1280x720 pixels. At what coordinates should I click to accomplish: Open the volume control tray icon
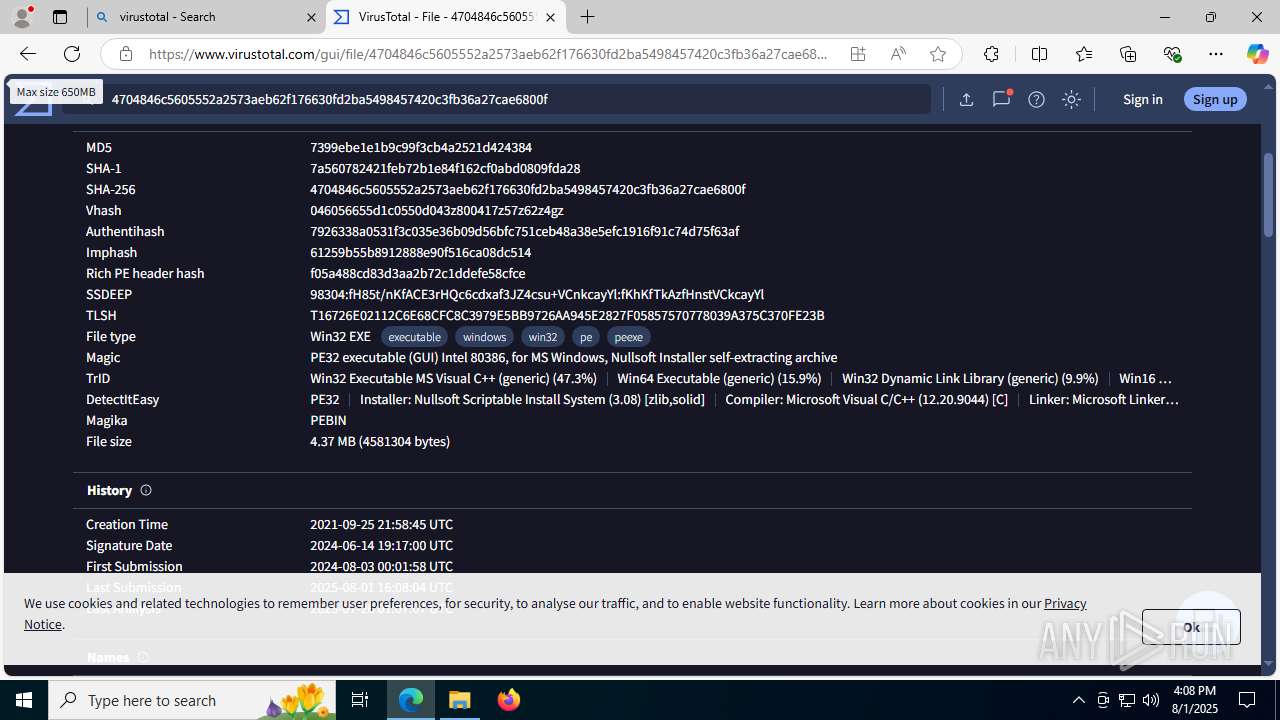click(1151, 700)
